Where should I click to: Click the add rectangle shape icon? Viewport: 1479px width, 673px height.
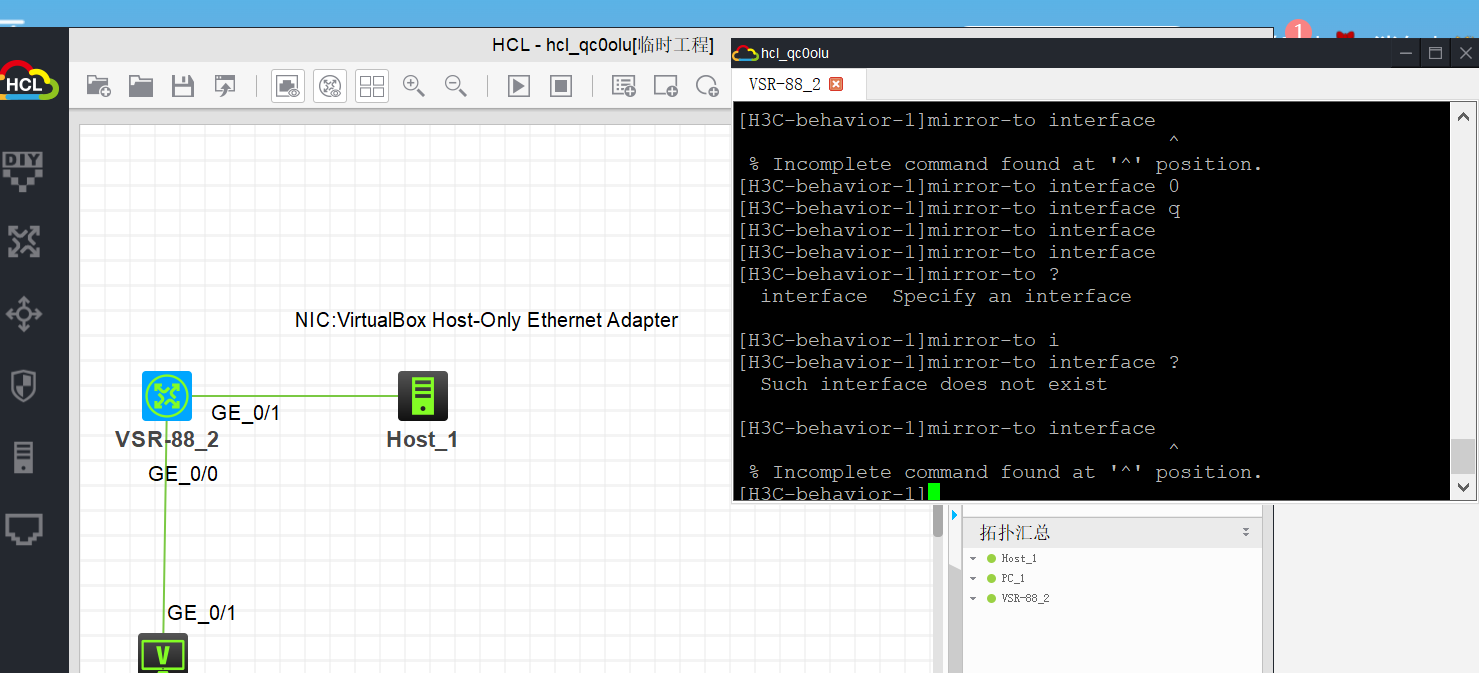click(x=666, y=86)
